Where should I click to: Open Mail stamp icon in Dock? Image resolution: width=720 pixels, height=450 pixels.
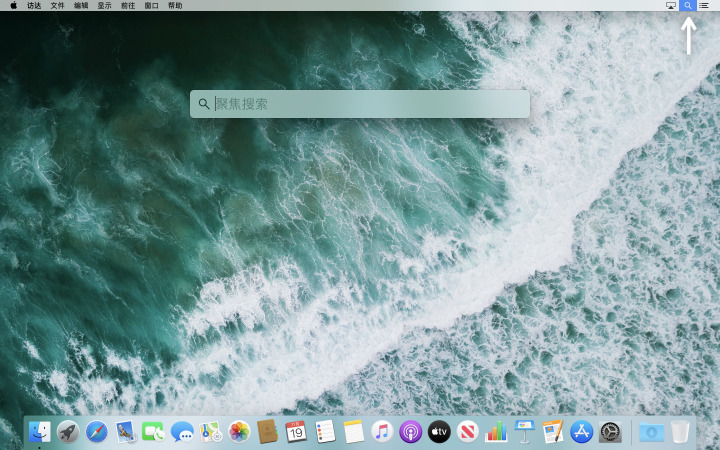tap(125, 432)
